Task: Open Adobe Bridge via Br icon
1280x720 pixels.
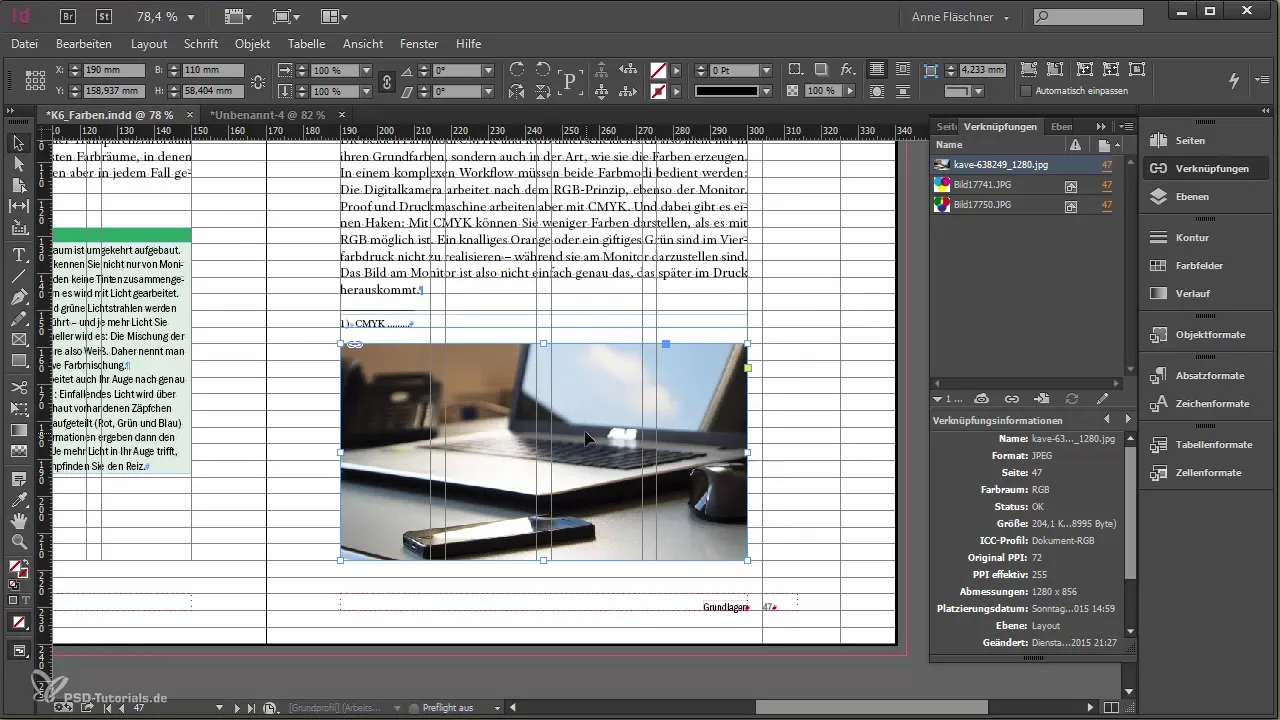Action: [x=70, y=16]
